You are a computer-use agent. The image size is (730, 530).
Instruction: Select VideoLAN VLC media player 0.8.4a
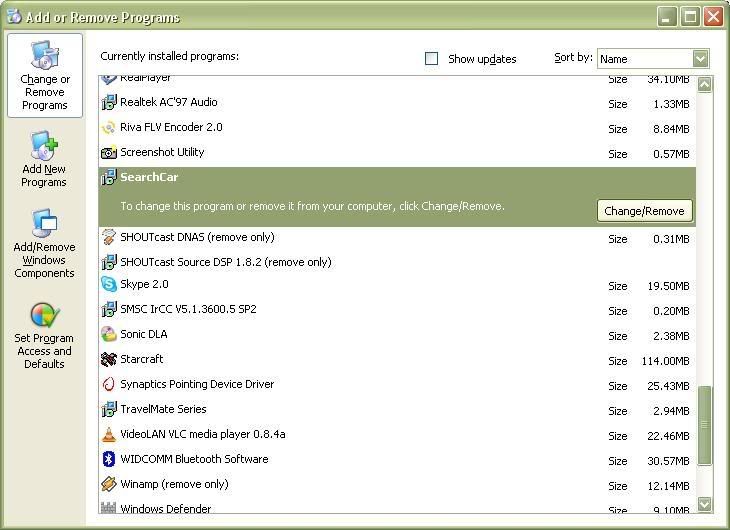coord(397,435)
